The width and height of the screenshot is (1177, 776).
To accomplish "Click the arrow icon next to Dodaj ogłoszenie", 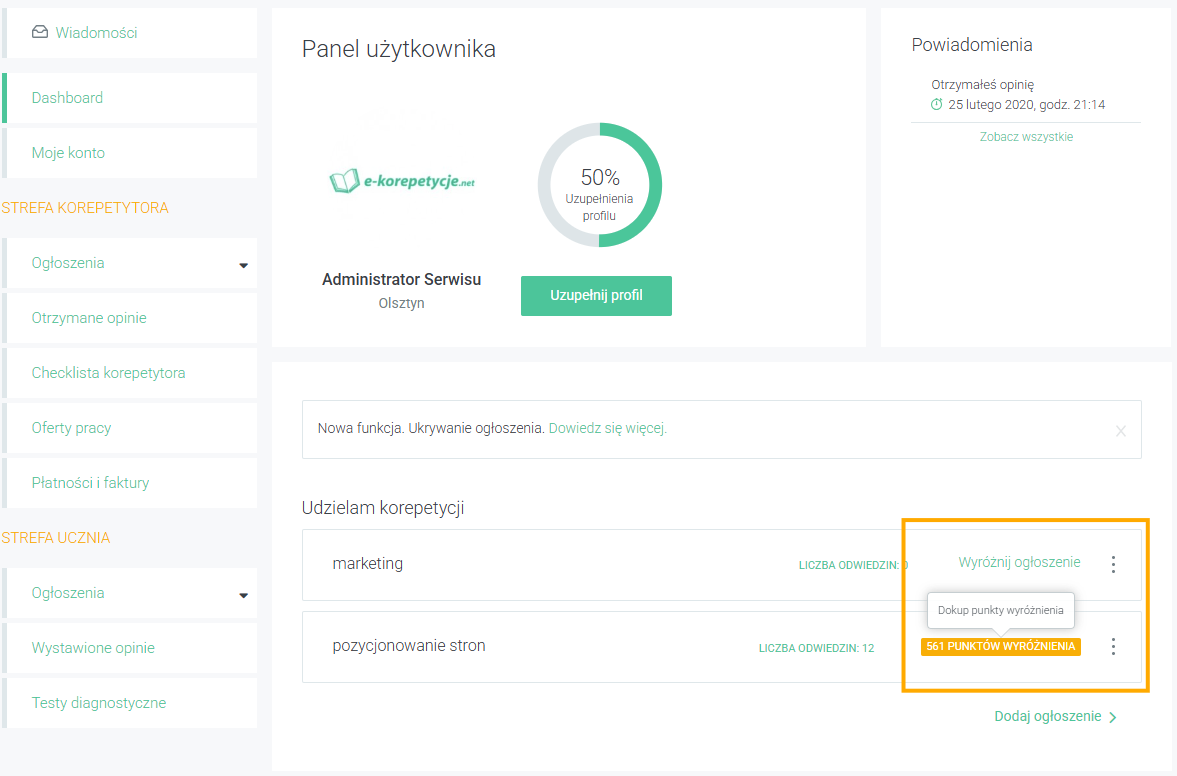I will point(1113,717).
